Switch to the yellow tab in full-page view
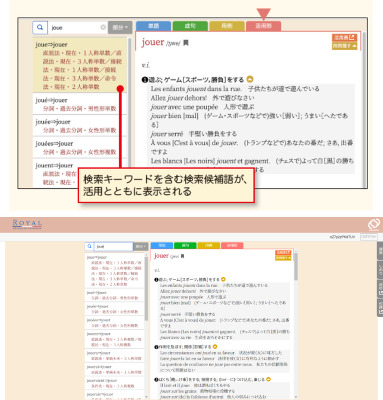Viewport: 383px width, 400px height. [x=208, y=245]
